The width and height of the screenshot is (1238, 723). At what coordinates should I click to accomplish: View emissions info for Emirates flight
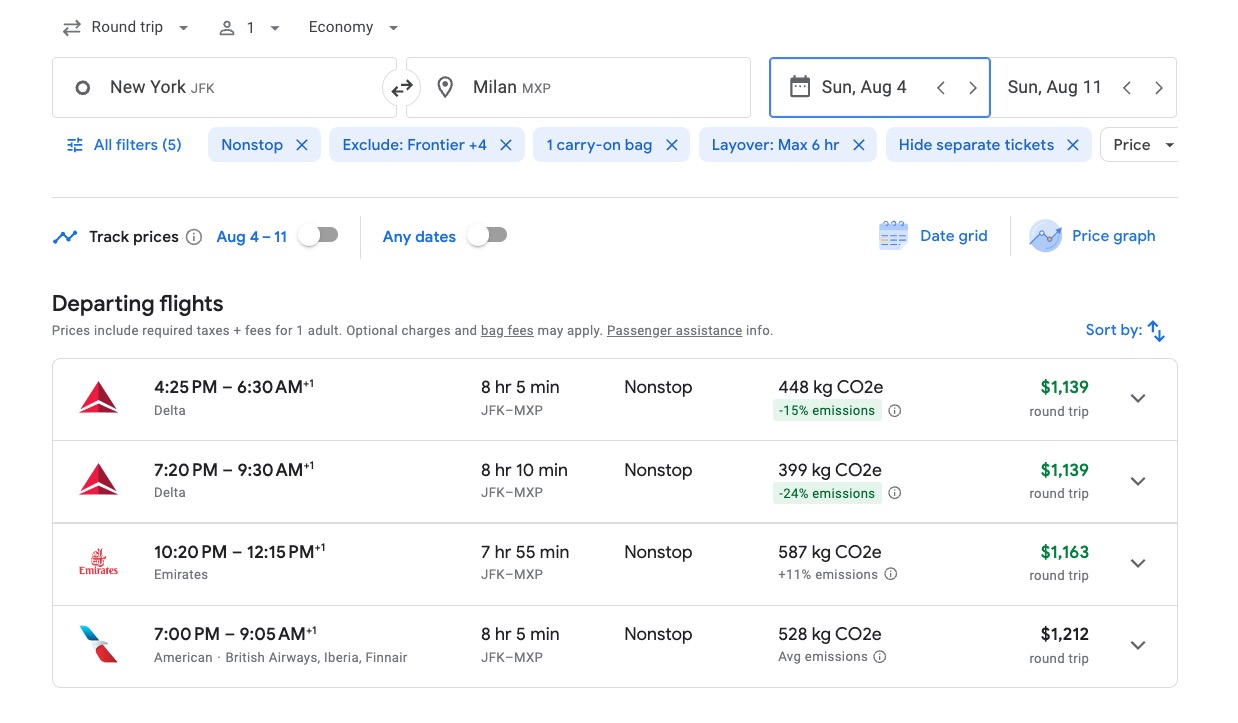point(891,575)
